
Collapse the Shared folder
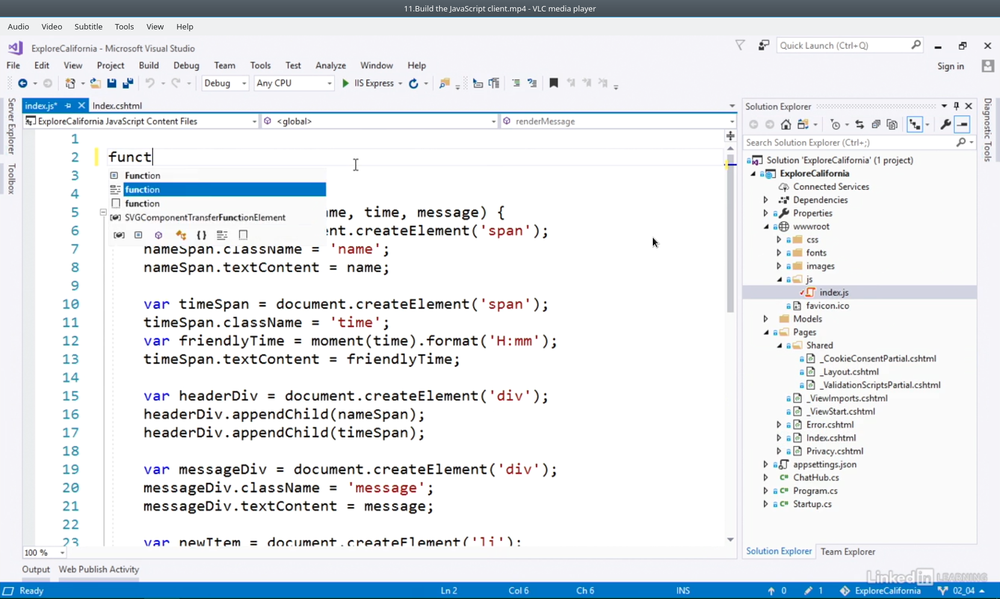click(x=779, y=345)
